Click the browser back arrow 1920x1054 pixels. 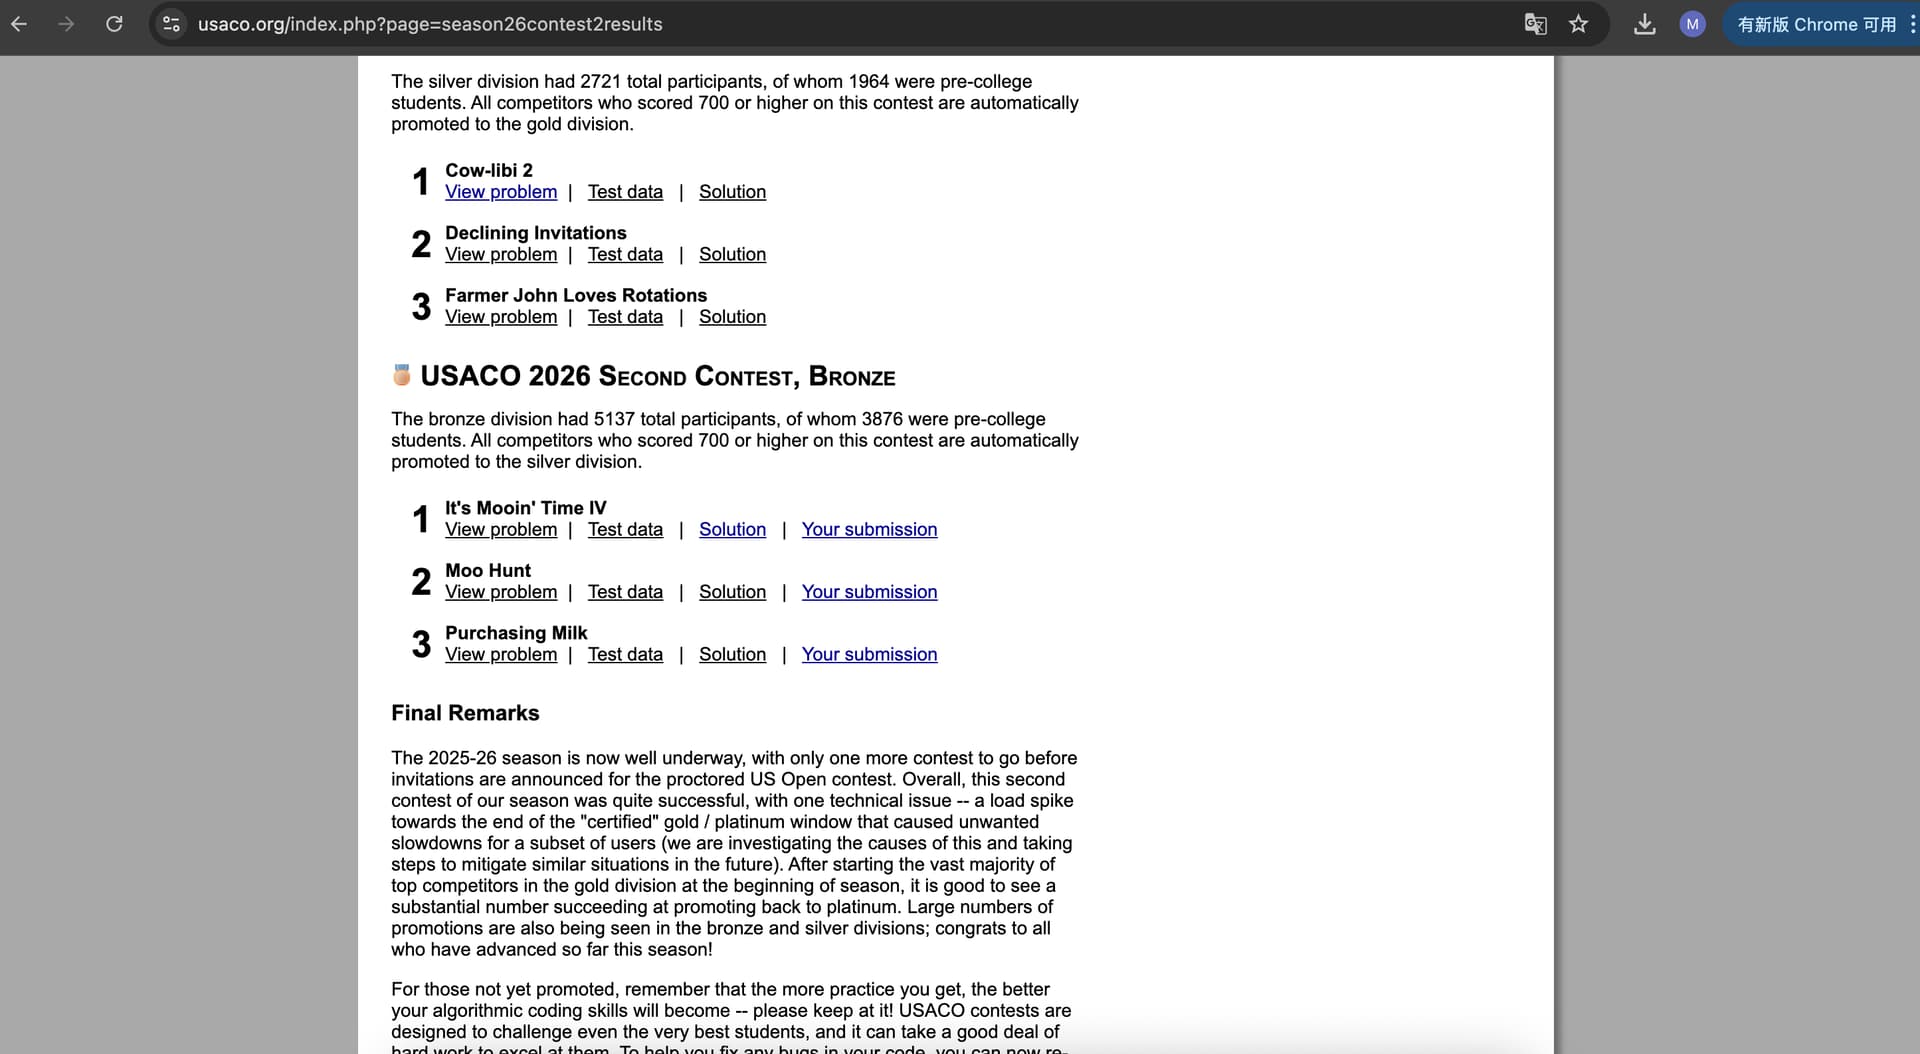coord(19,24)
